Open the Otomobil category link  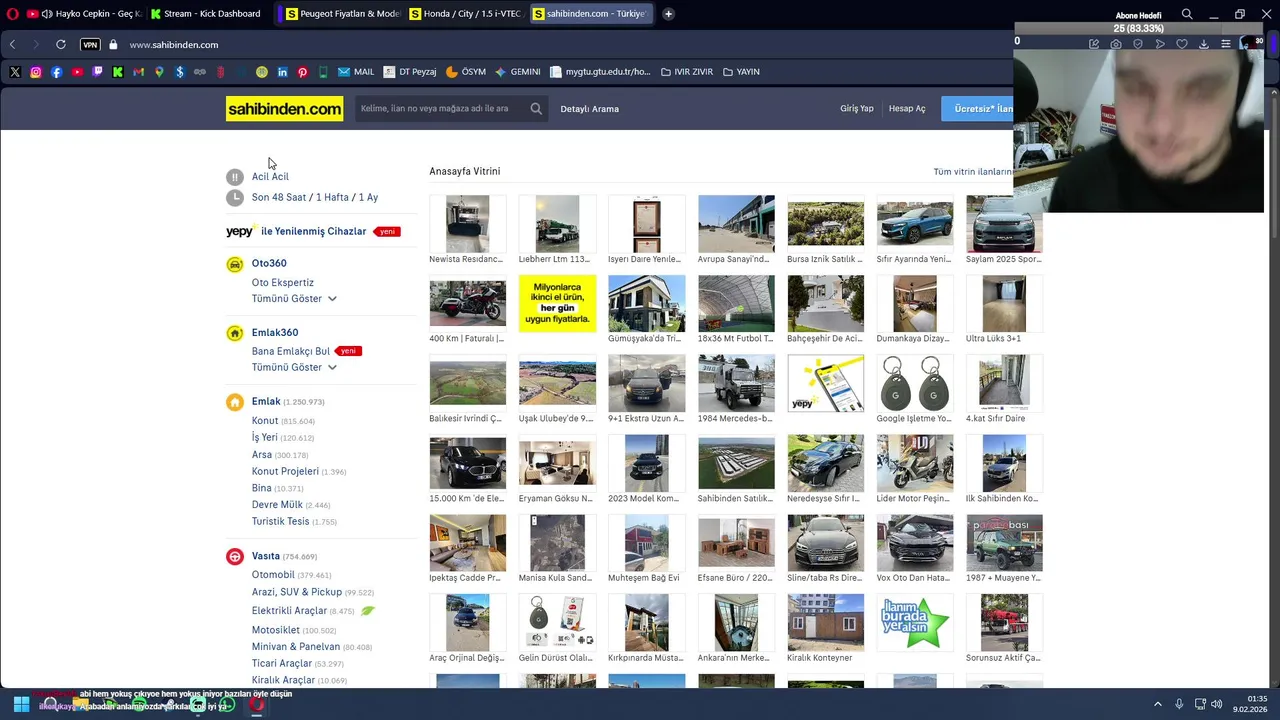273,575
